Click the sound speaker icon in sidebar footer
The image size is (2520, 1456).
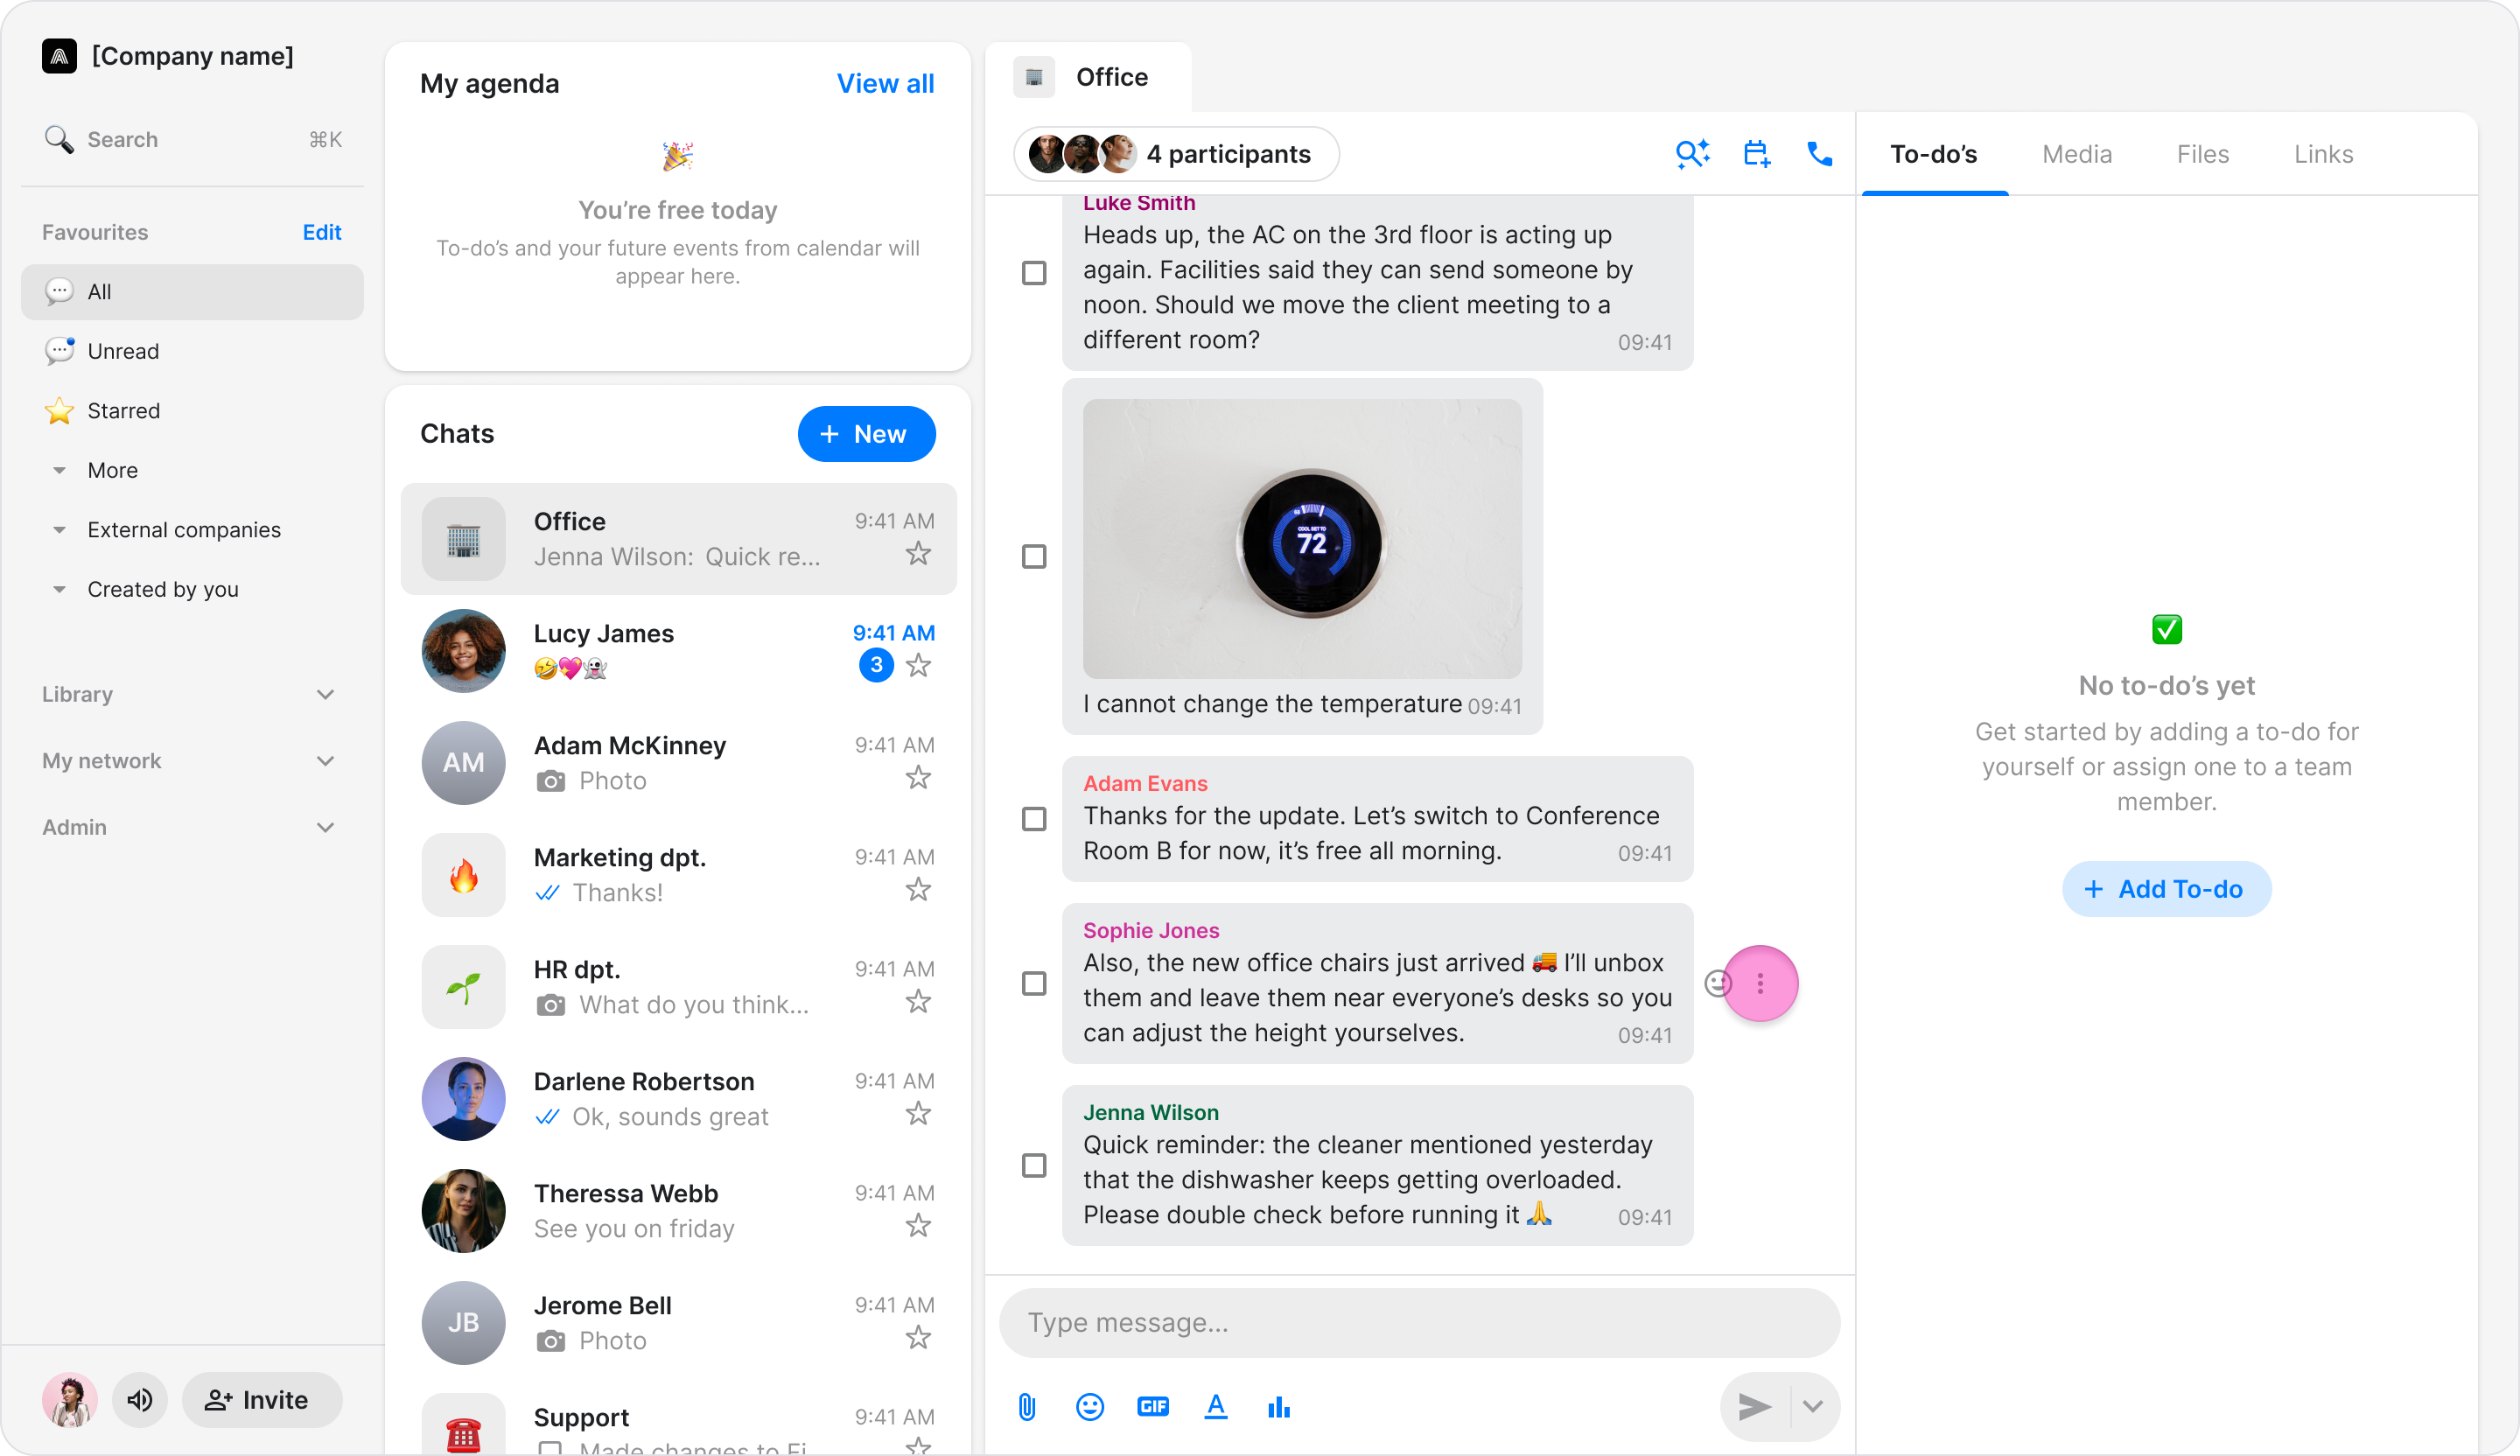tap(140, 1400)
